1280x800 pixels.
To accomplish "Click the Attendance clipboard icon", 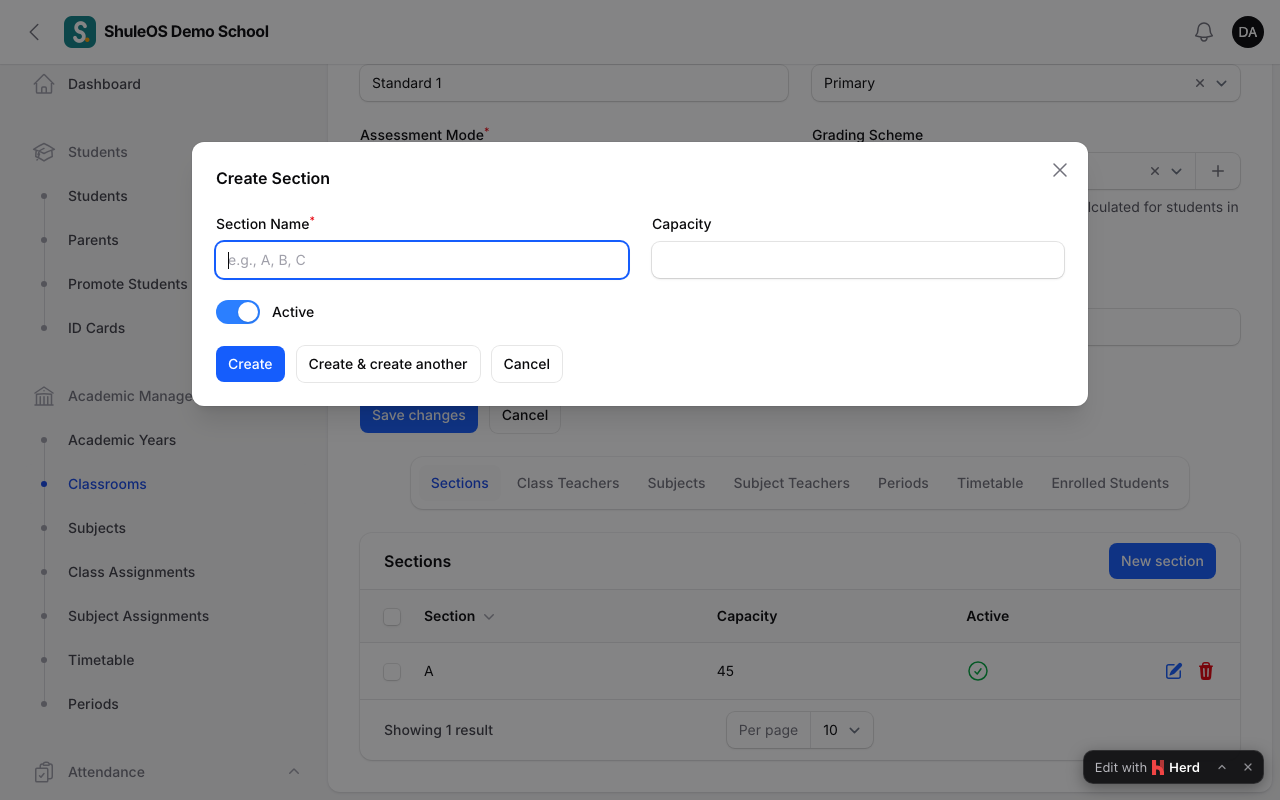I will coord(44,772).
